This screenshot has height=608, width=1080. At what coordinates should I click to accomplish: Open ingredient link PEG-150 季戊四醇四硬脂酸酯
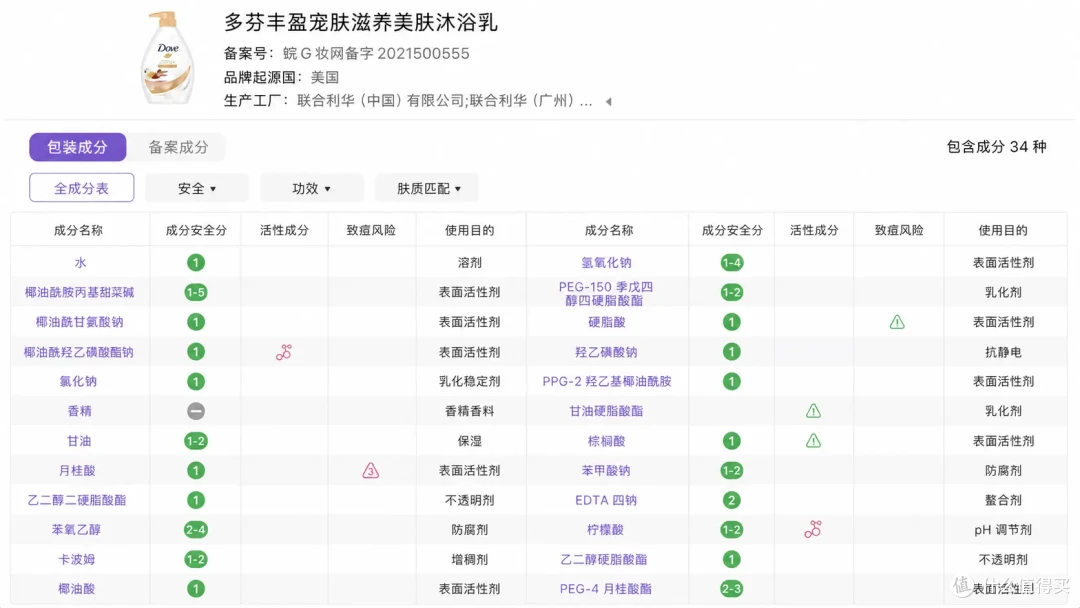pyautogui.click(x=605, y=293)
